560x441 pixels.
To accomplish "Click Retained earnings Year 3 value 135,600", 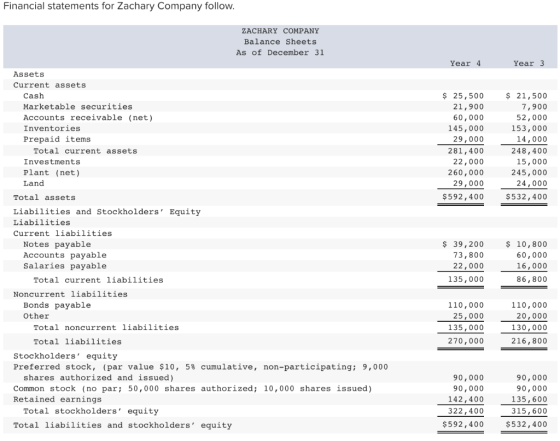I will coord(529,399).
